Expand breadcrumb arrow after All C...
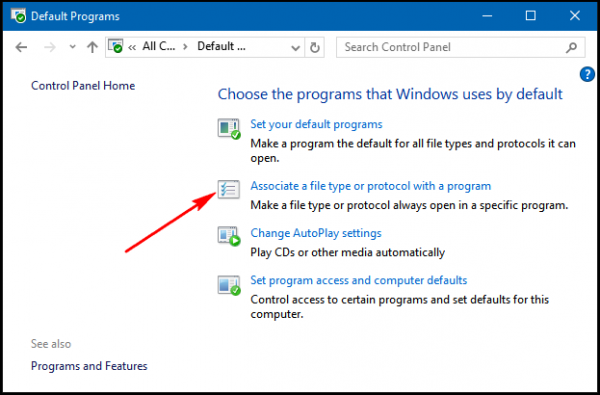 (185, 47)
